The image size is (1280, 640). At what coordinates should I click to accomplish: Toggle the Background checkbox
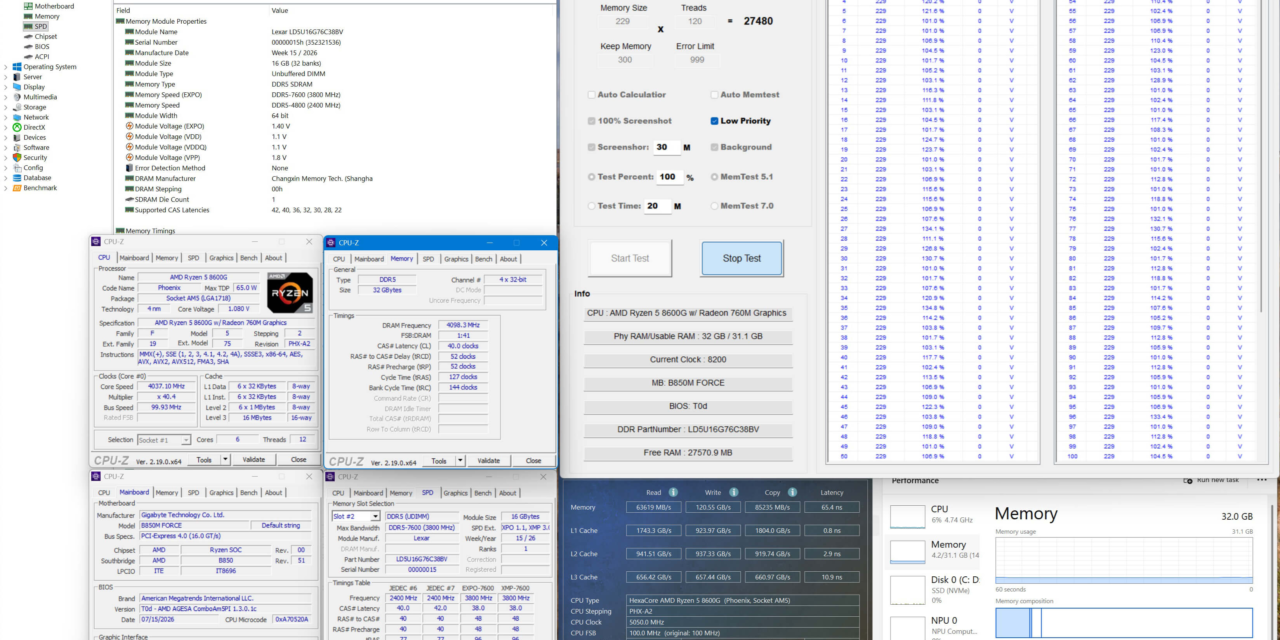[715, 147]
